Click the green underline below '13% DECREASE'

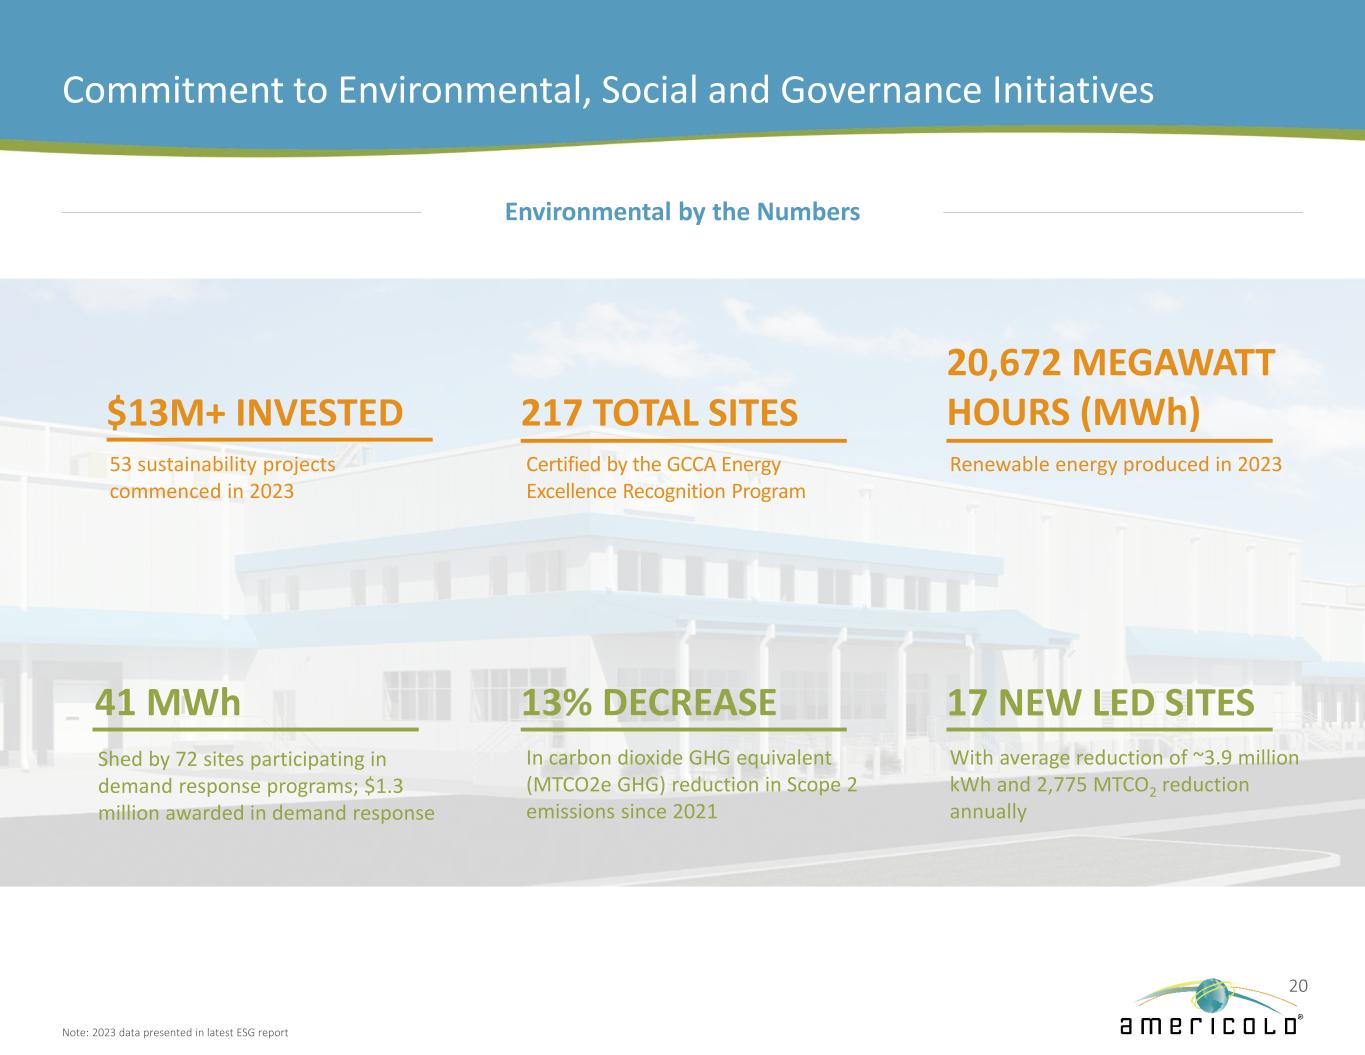coord(684,729)
